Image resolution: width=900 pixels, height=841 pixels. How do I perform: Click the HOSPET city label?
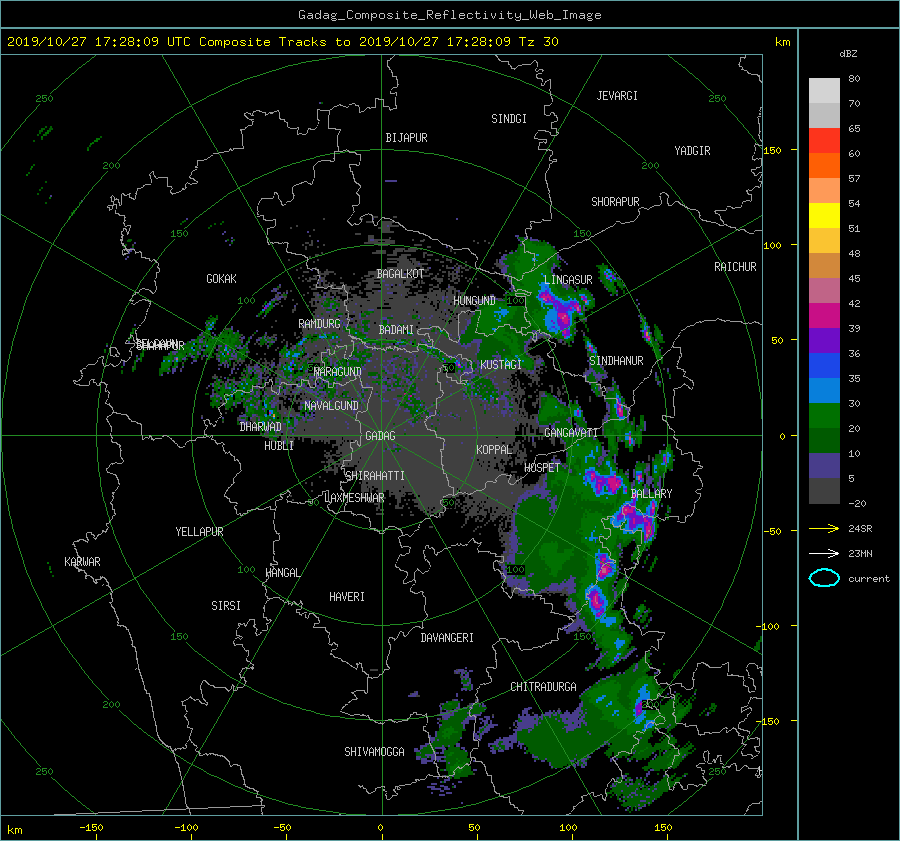pos(542,468)
